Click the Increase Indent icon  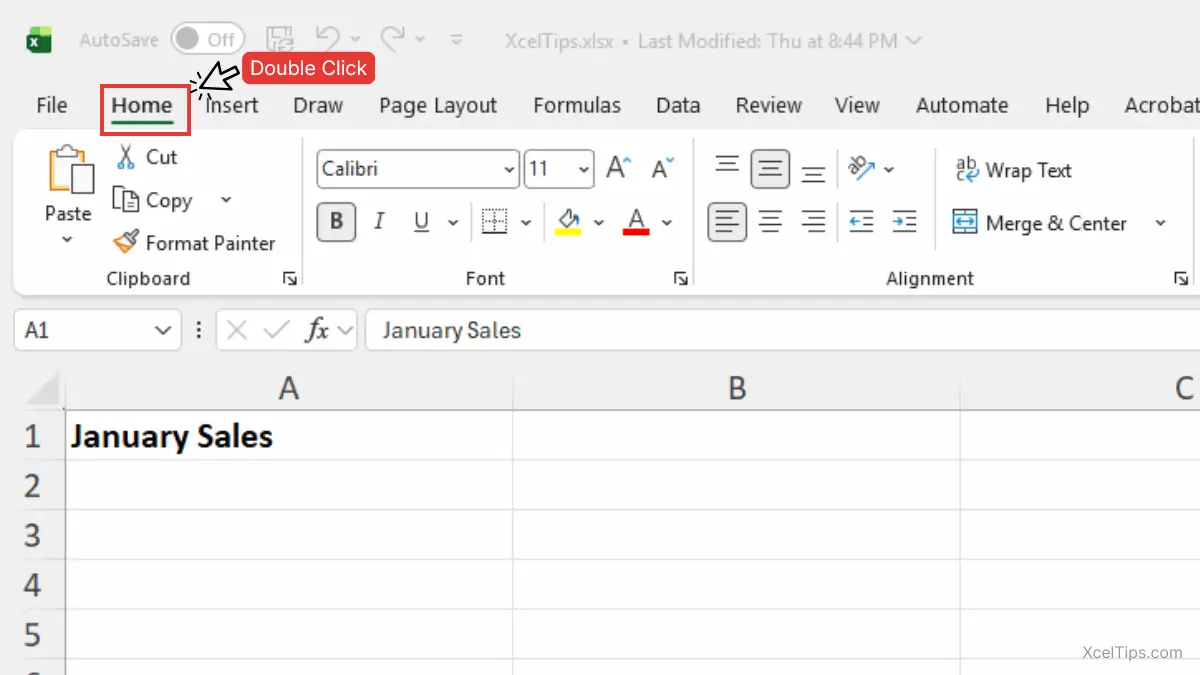pyautogui.click(x=905, y=222)
